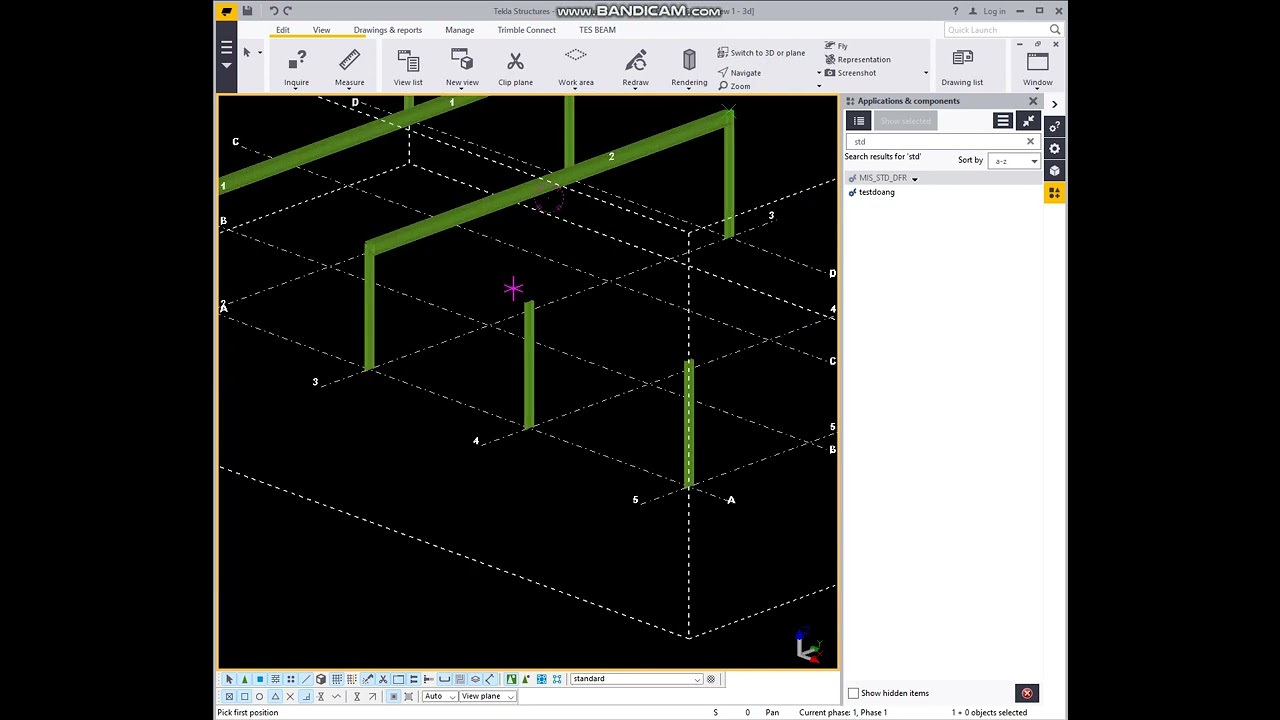Open the View list
The width and height of the screenshot is (1280, 720).
(408, 67)
